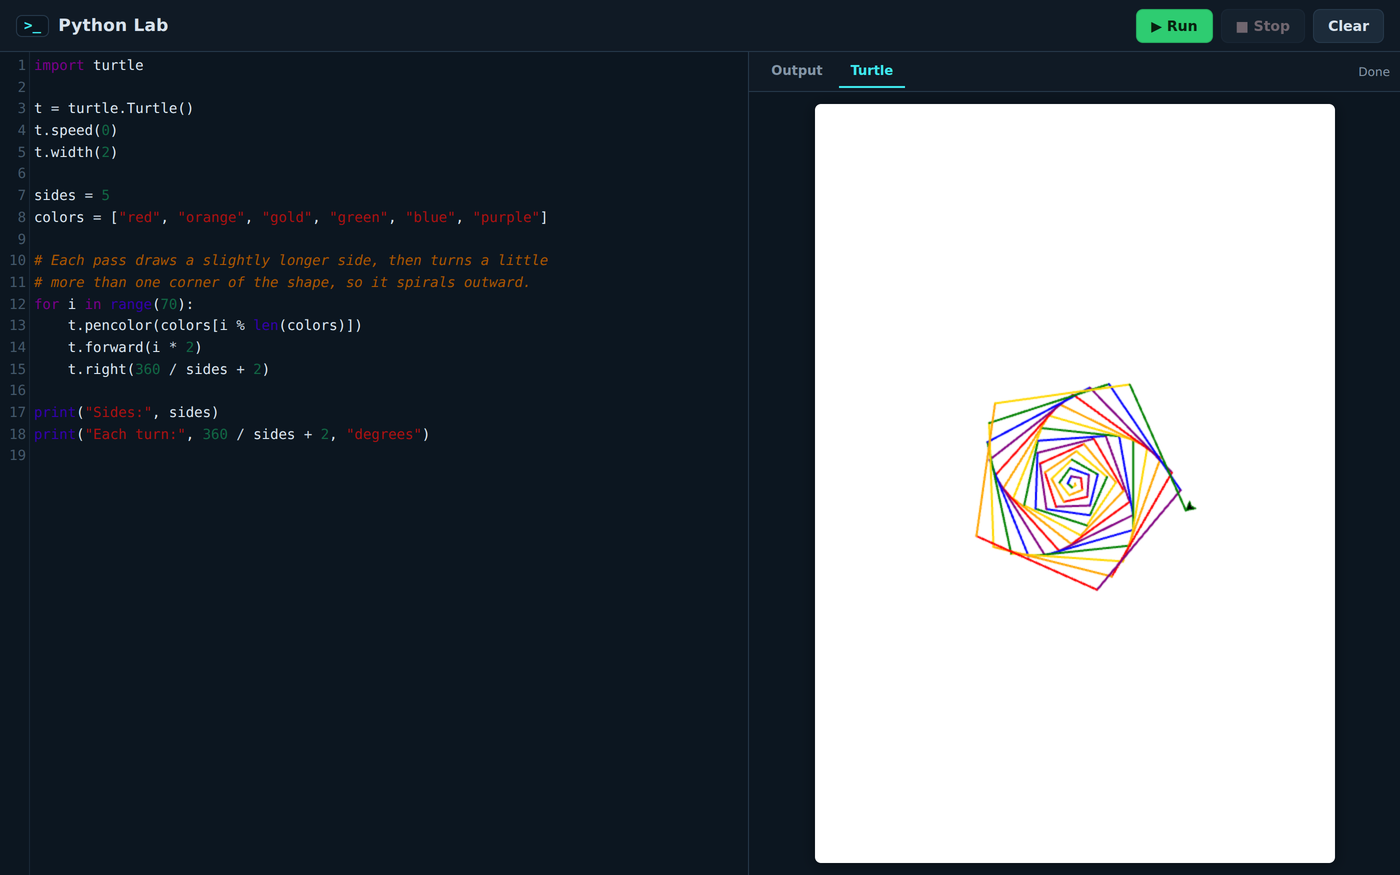1400x875 pixels.
Task: Click the print "Sides:" line
Action: 126,412
